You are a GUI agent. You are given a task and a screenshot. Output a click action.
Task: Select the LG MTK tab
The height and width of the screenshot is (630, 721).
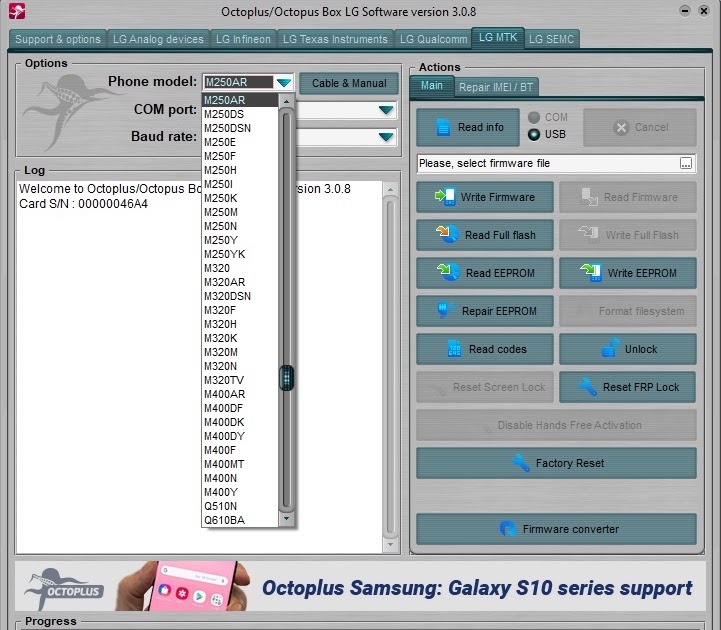click(x=498, y=37)
